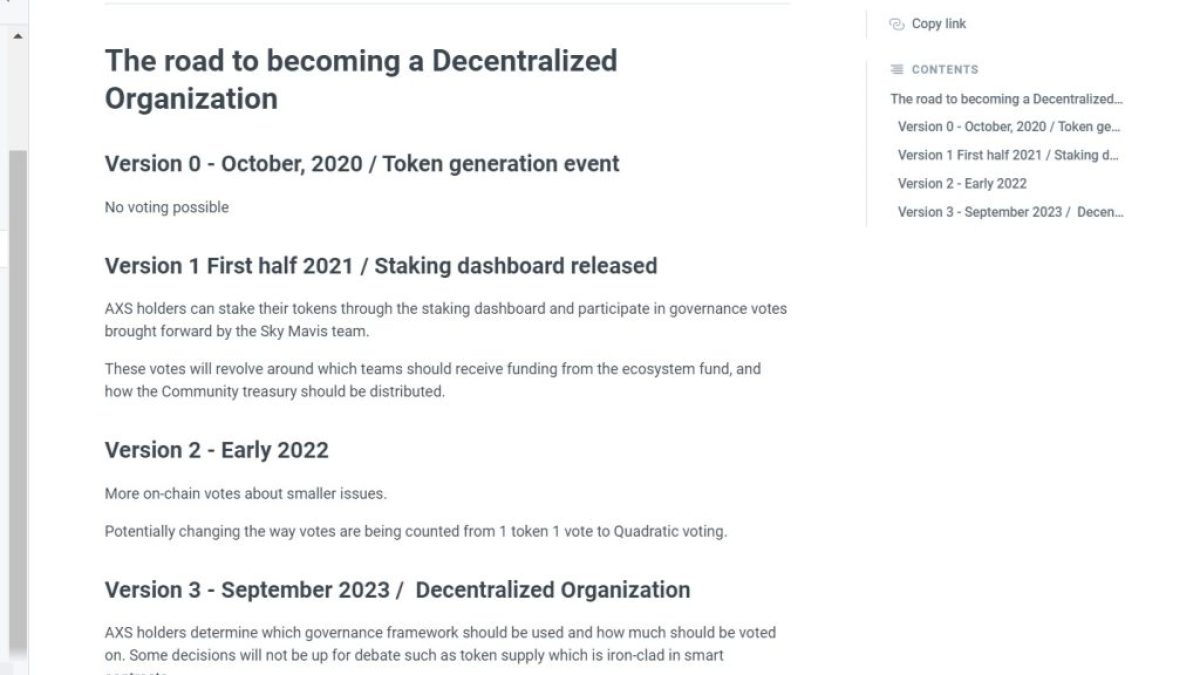The height and width of the screenshot is (675, 1200).
Task: Click the scroll up arrow on left scrollbar
Action: (x=18, y=36)
